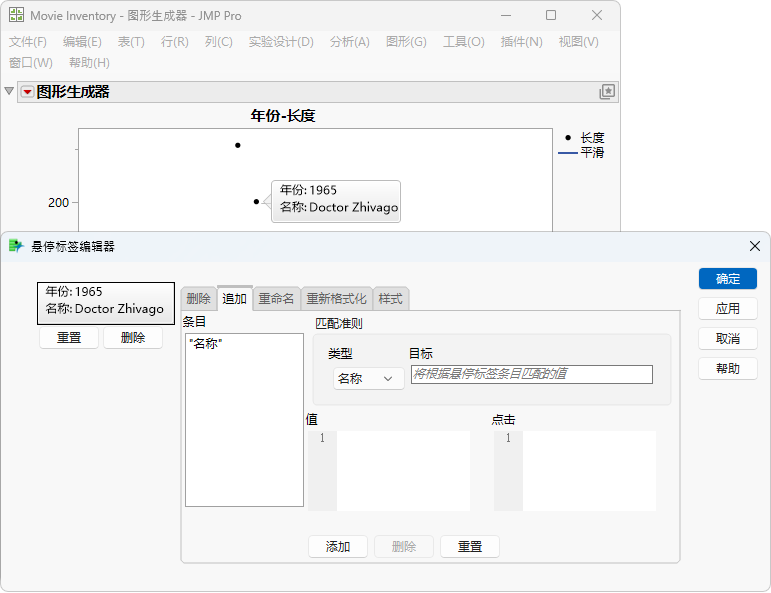Open the 分析(A) menu
This screenshot has height=593, width=771.
coord(350,42)
